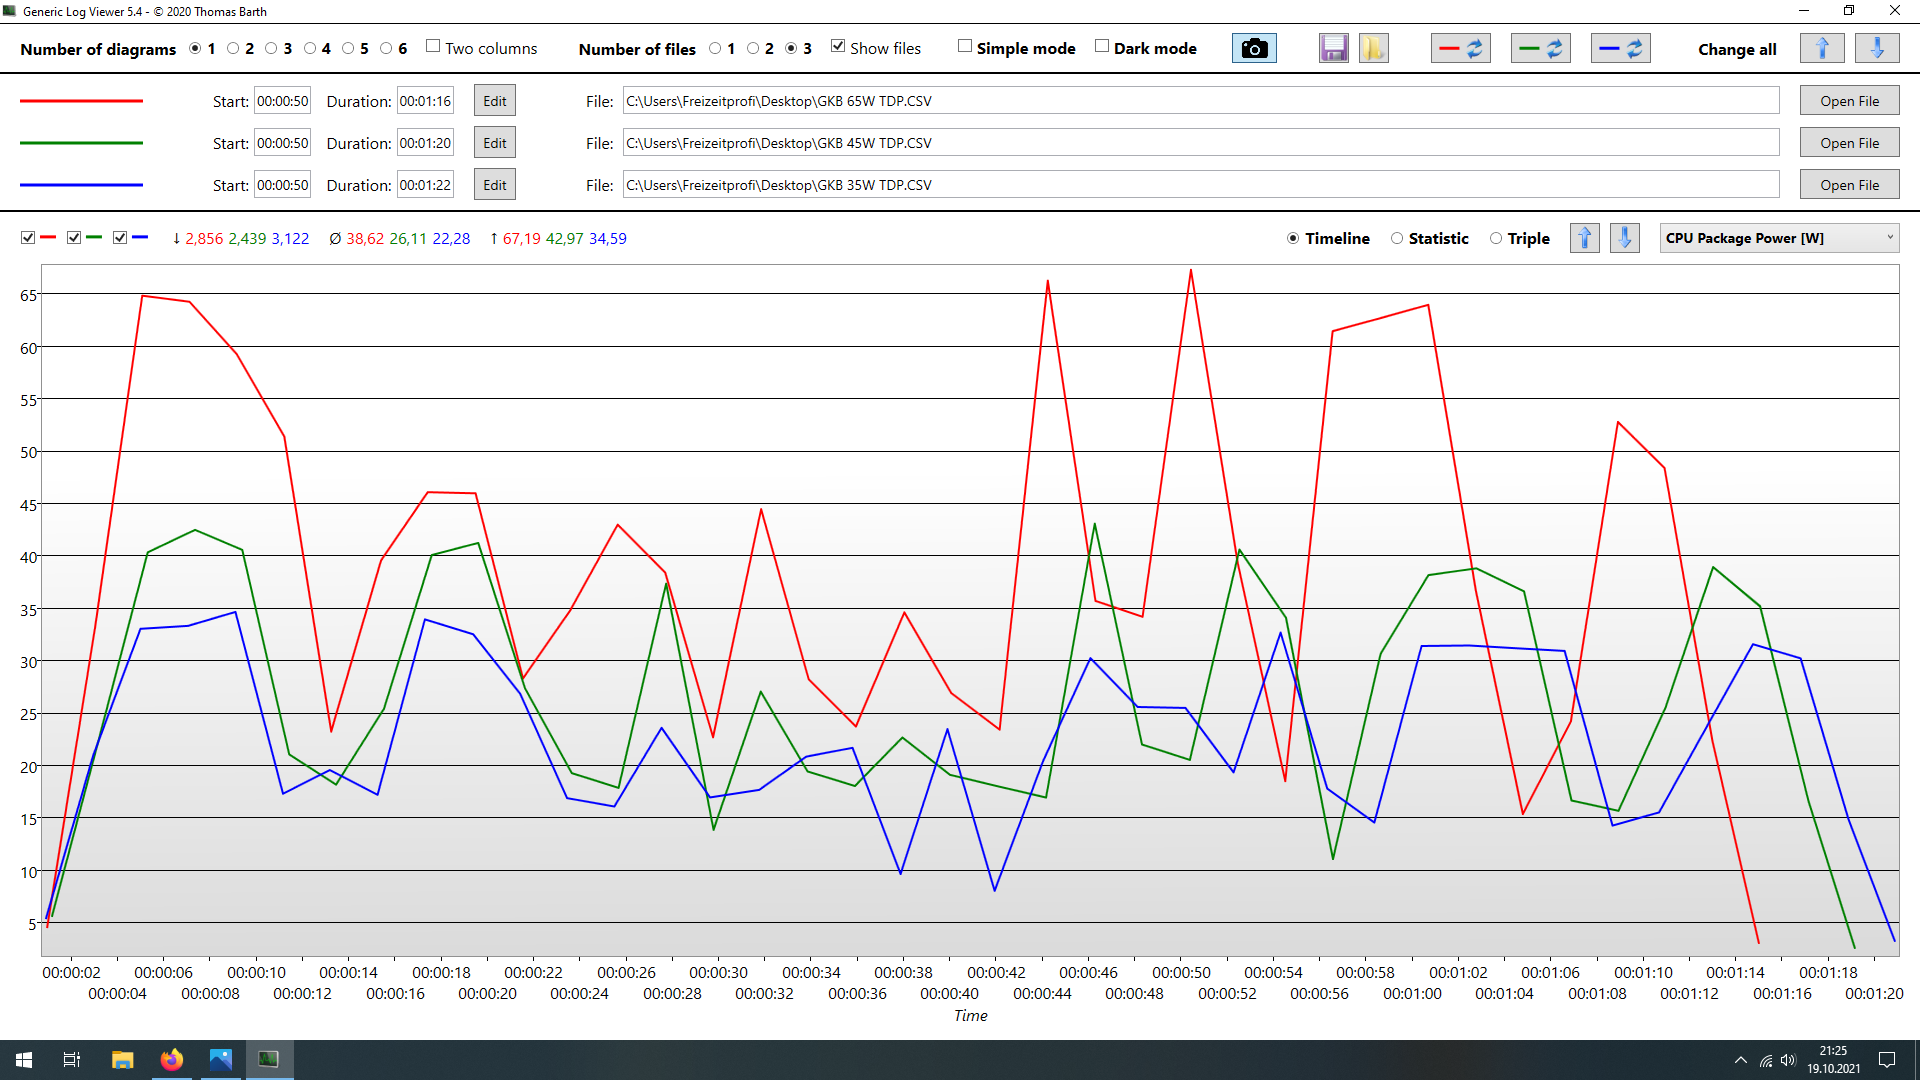Screen dimensions: 1920x1080
Task: Set number of diagrams to 4
Action: [x=310, y=48]
